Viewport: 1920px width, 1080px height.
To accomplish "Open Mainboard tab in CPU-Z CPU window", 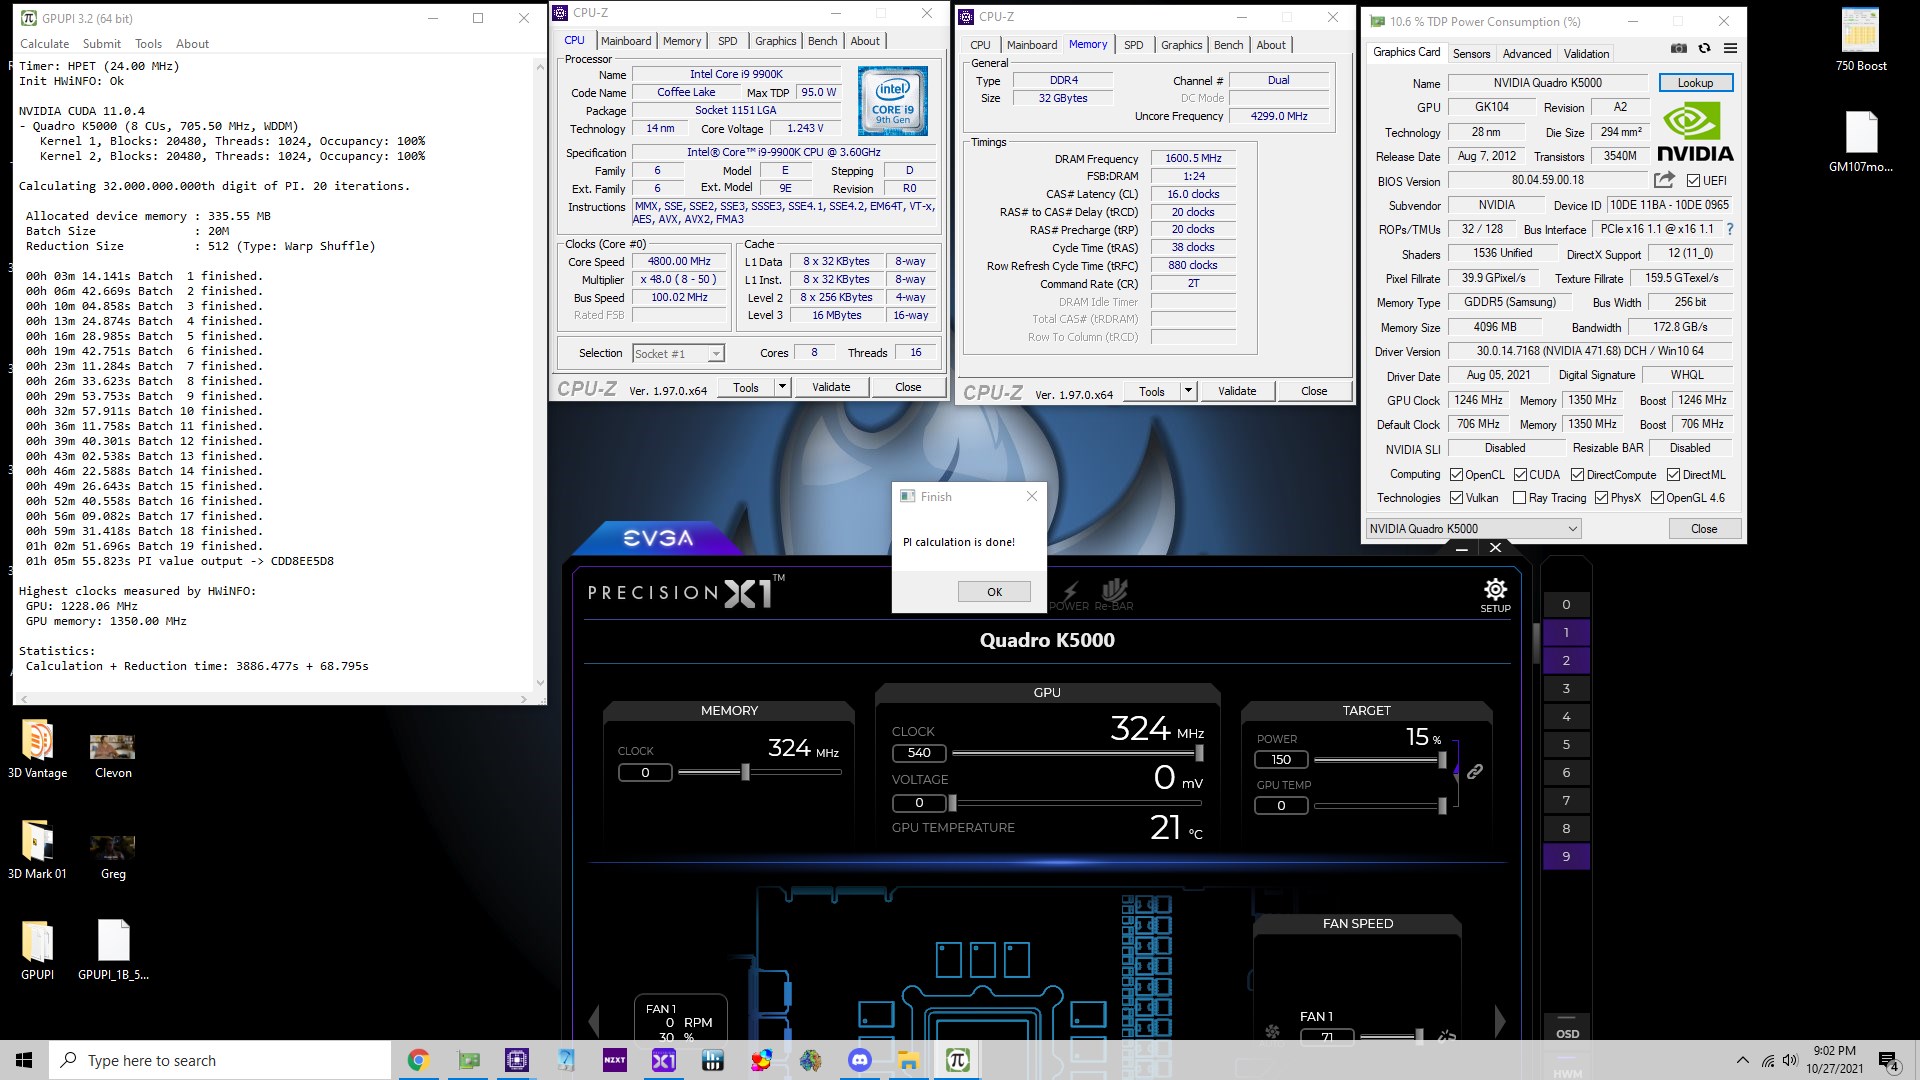I will 626,41.
